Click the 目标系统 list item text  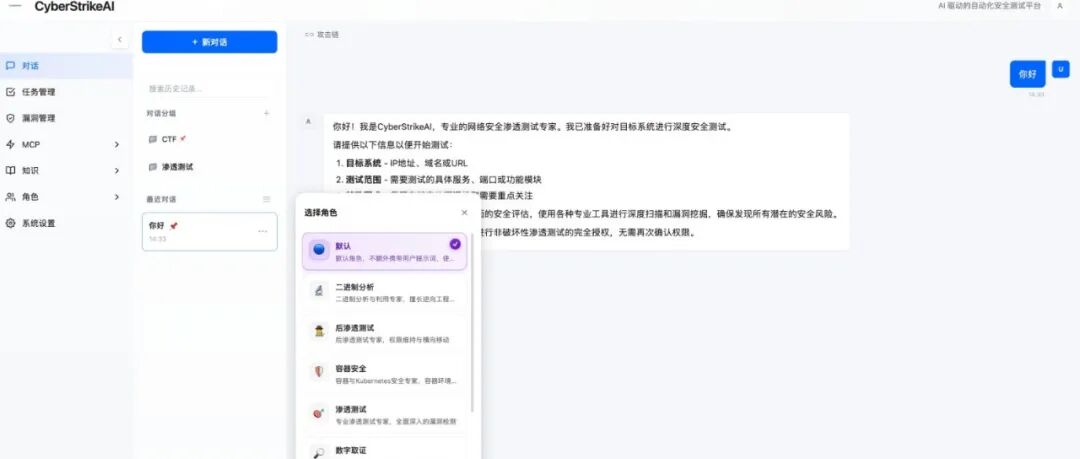click(406, 163)
